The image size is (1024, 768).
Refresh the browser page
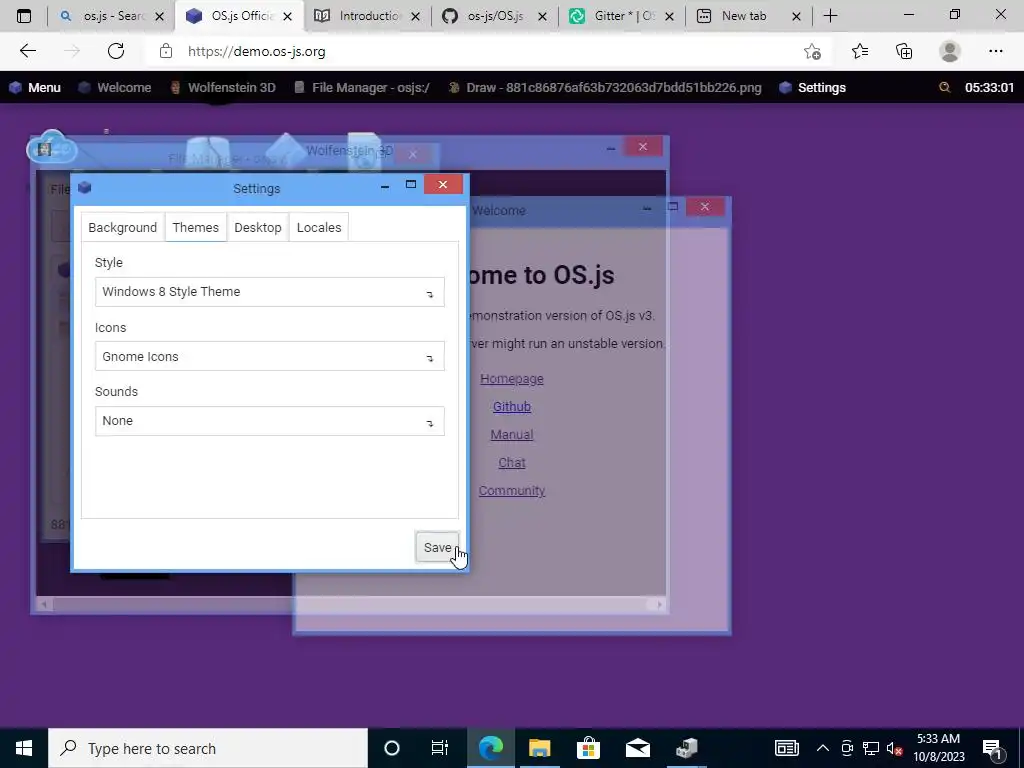[116, 51]
